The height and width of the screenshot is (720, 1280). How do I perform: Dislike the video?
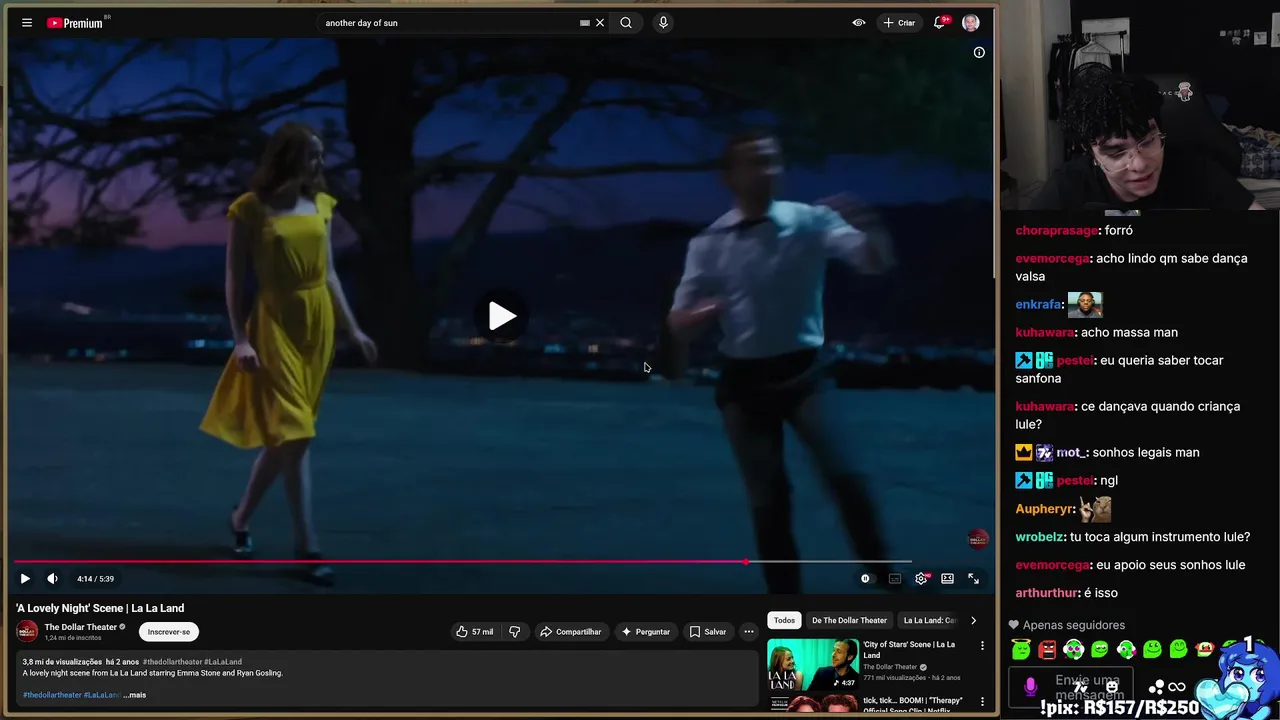(x=515, y=632)
